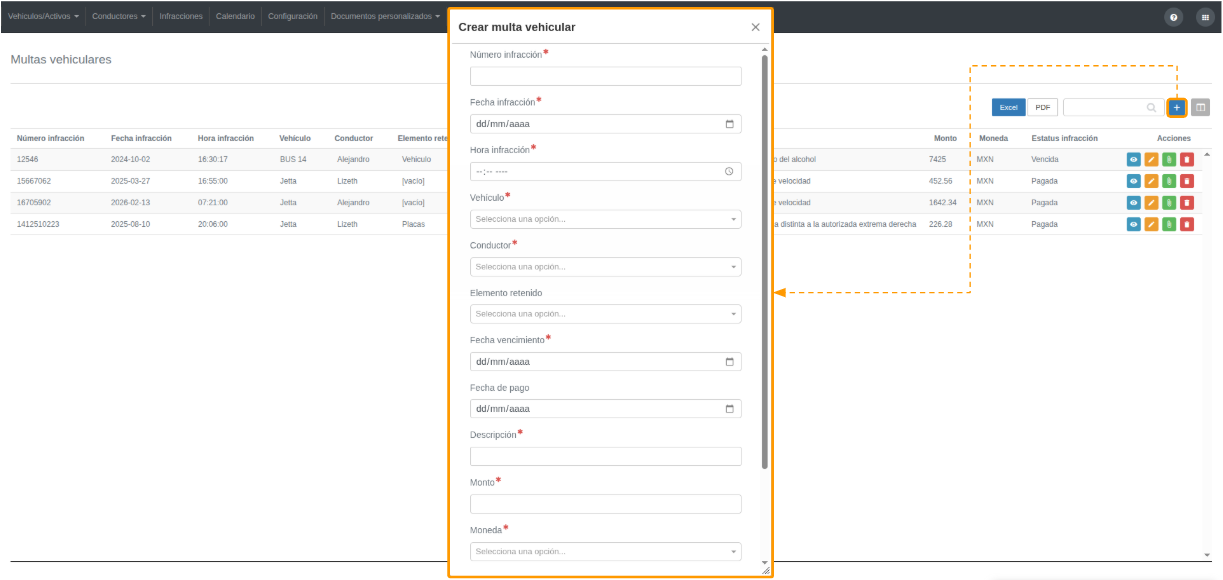1223x580 pixels.
Task: Open the apps grid icon in top bar
Action: tap(1203, 17)
